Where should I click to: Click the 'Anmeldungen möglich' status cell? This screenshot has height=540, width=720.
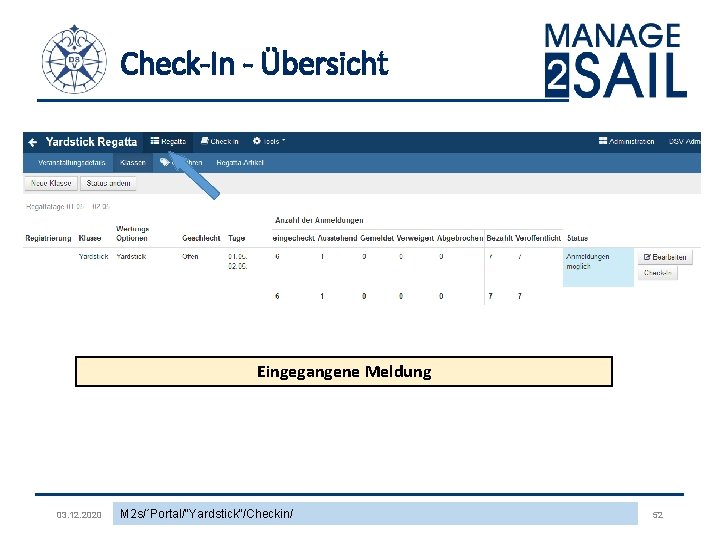click(598, 267)
